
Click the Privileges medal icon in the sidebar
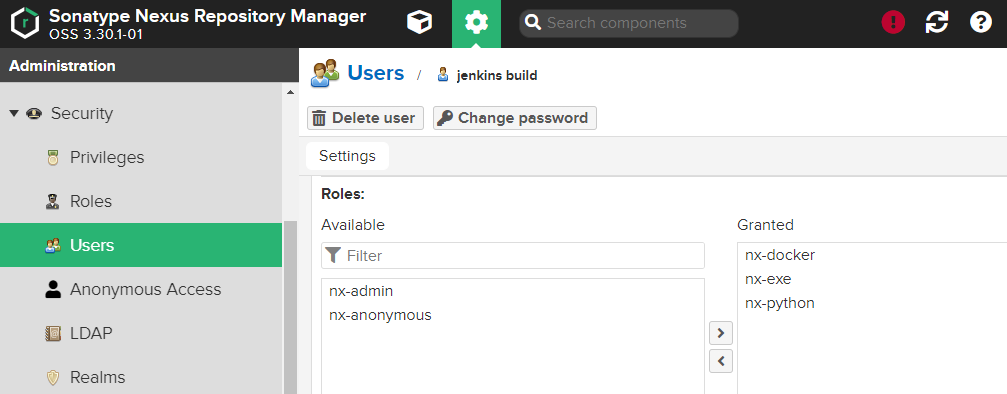click(x=53, y=157)
